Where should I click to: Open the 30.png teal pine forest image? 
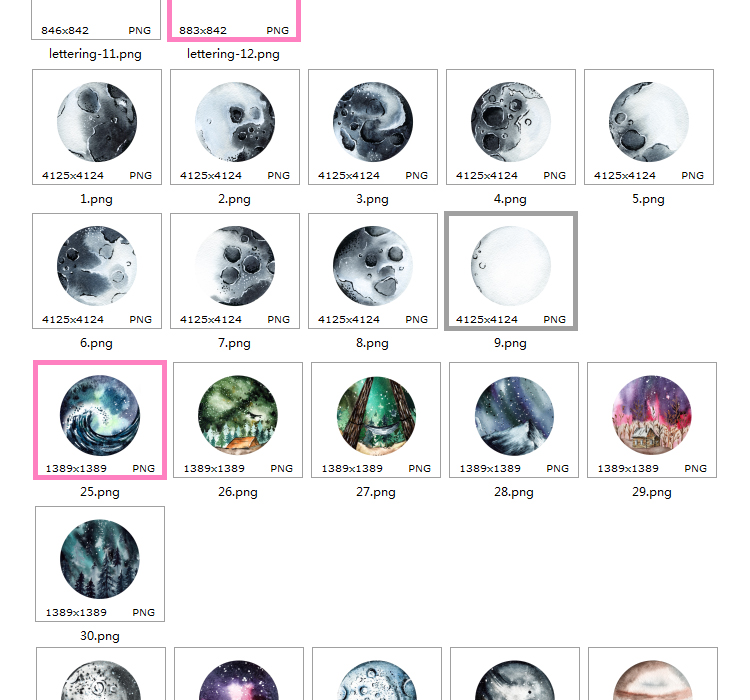click(100, 564)
